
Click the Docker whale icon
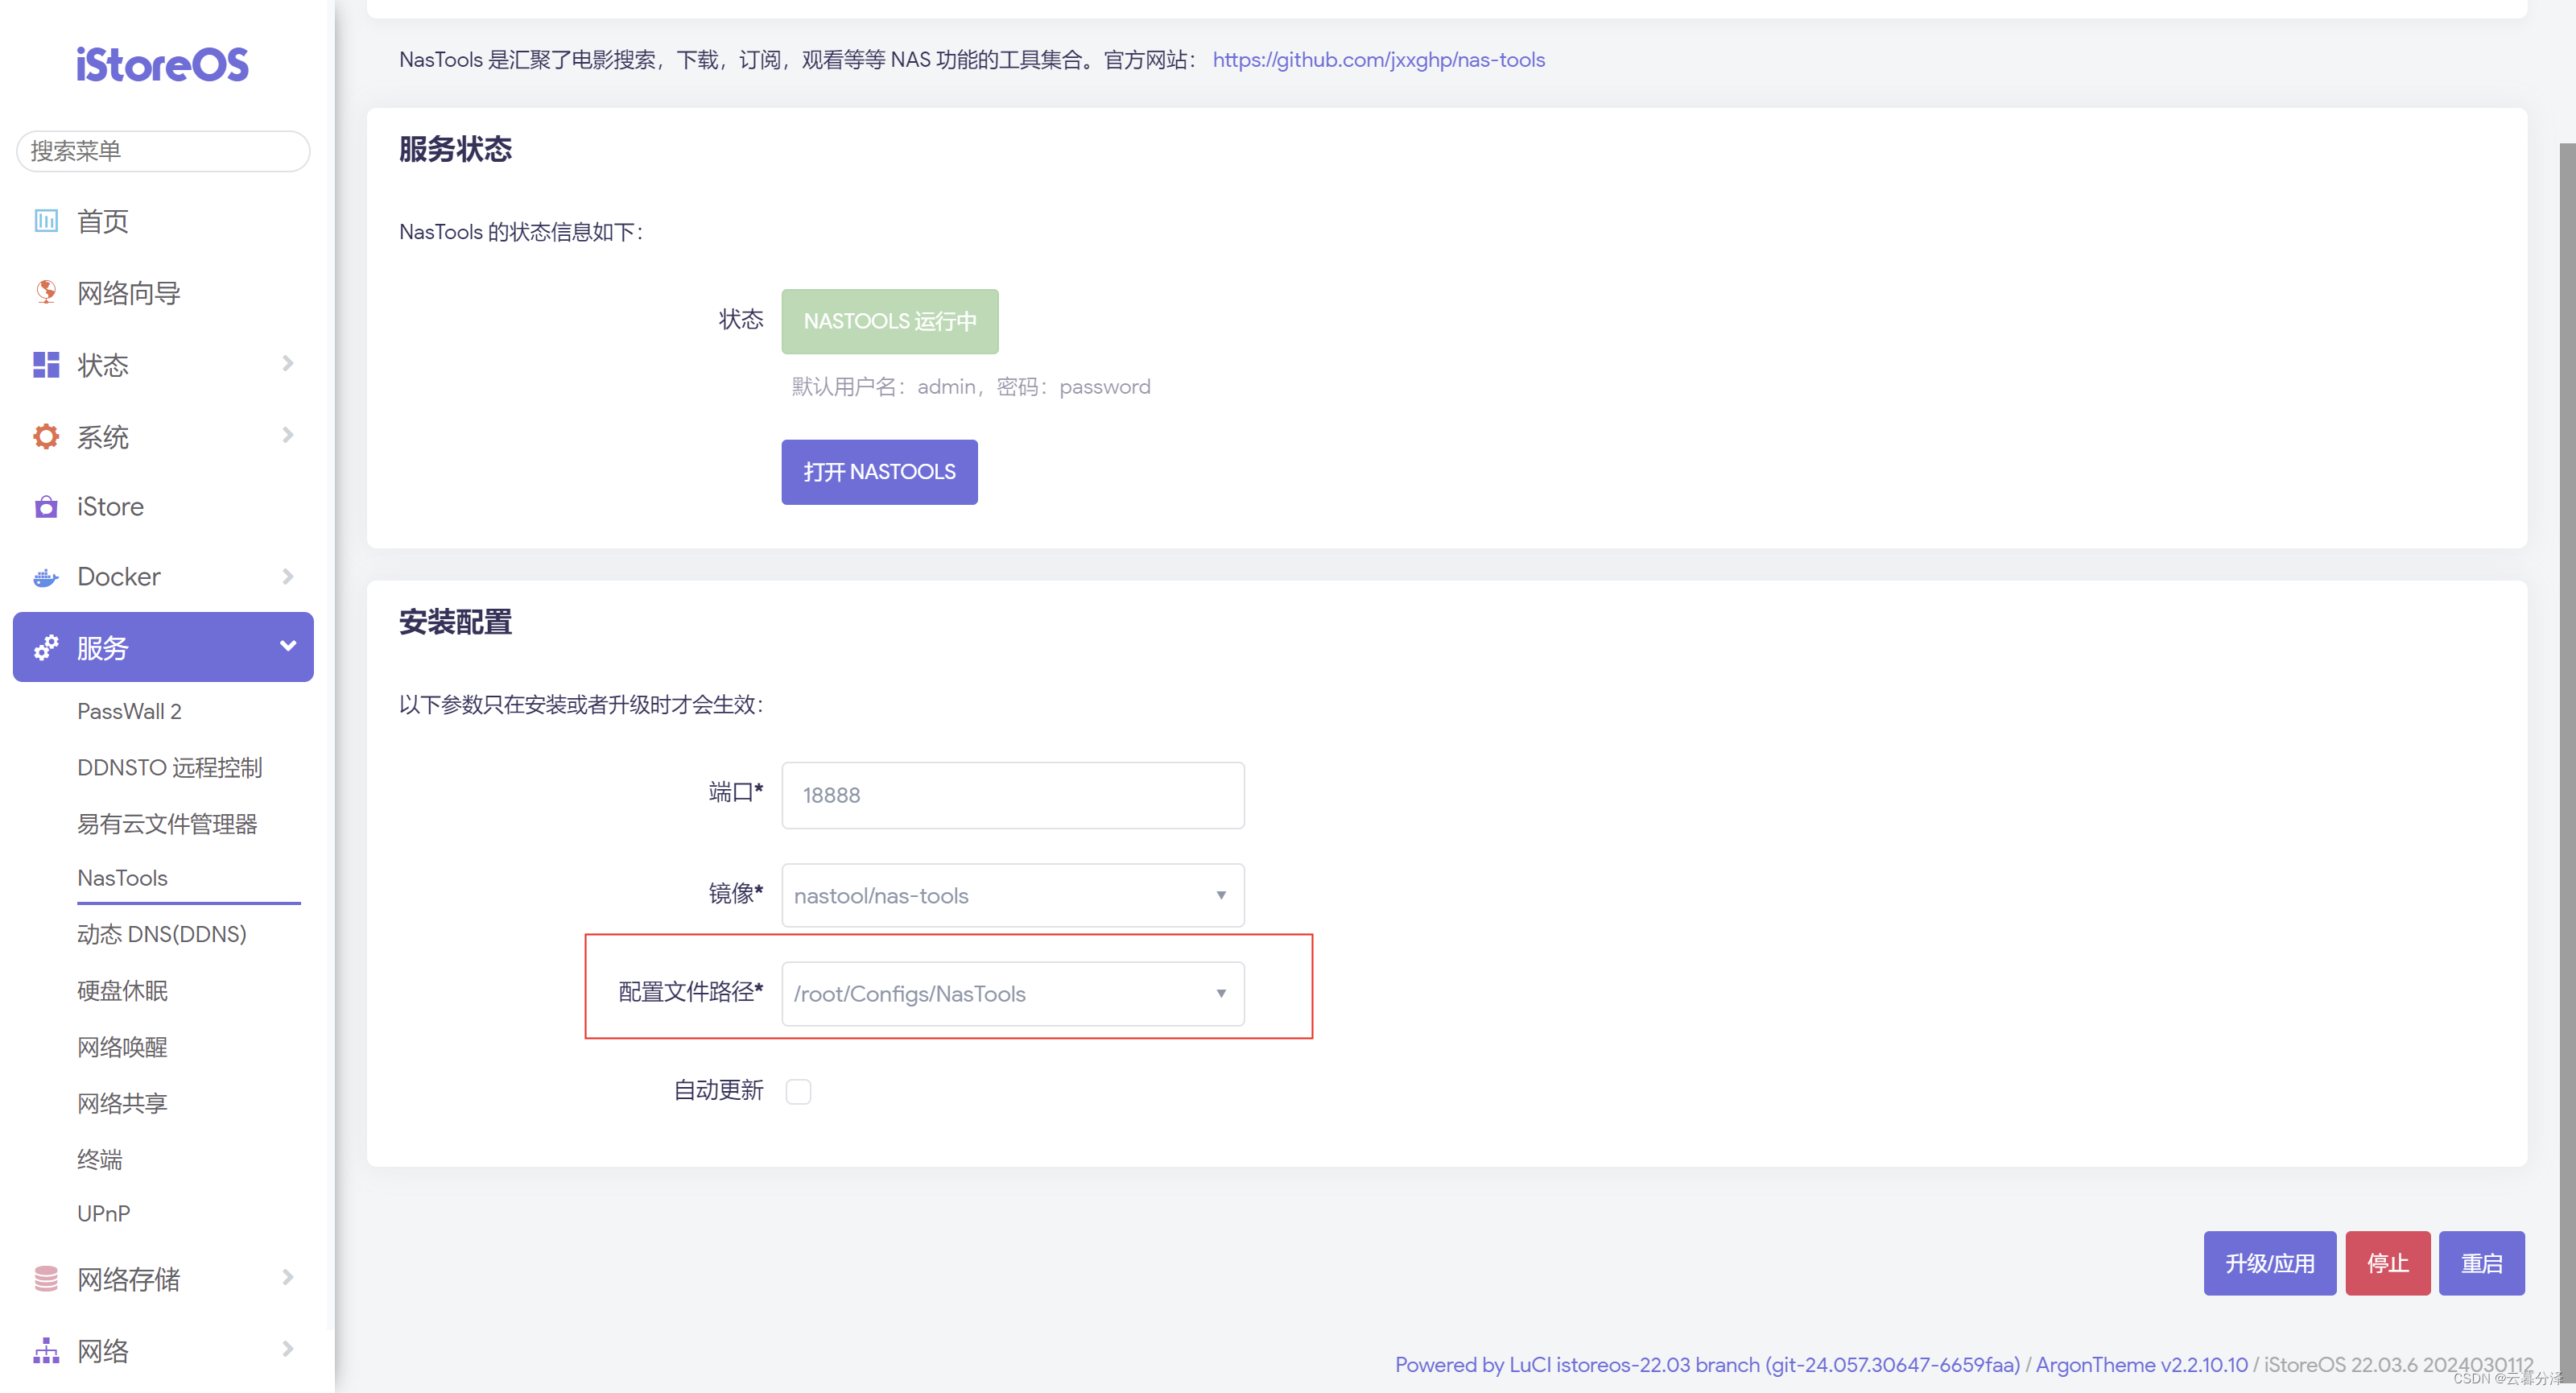(x=46, y=577)
